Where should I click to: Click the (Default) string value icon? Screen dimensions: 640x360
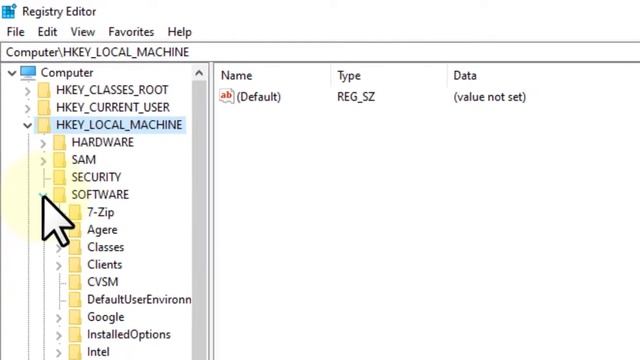pyautogui.click(x=227, y=96)
